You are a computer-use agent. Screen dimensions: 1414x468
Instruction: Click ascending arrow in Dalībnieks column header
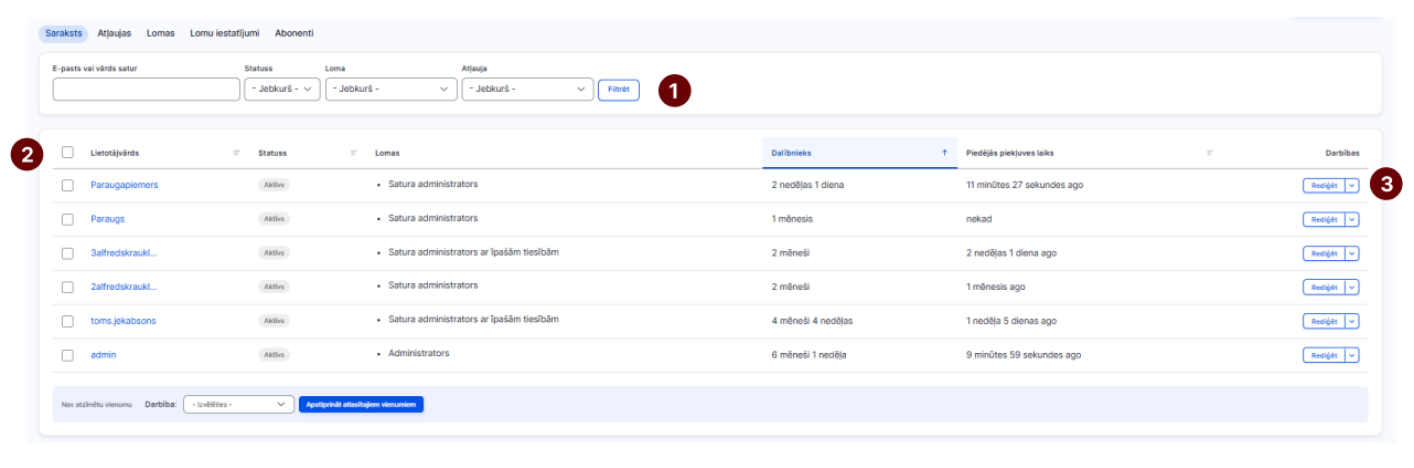point(944,153)
